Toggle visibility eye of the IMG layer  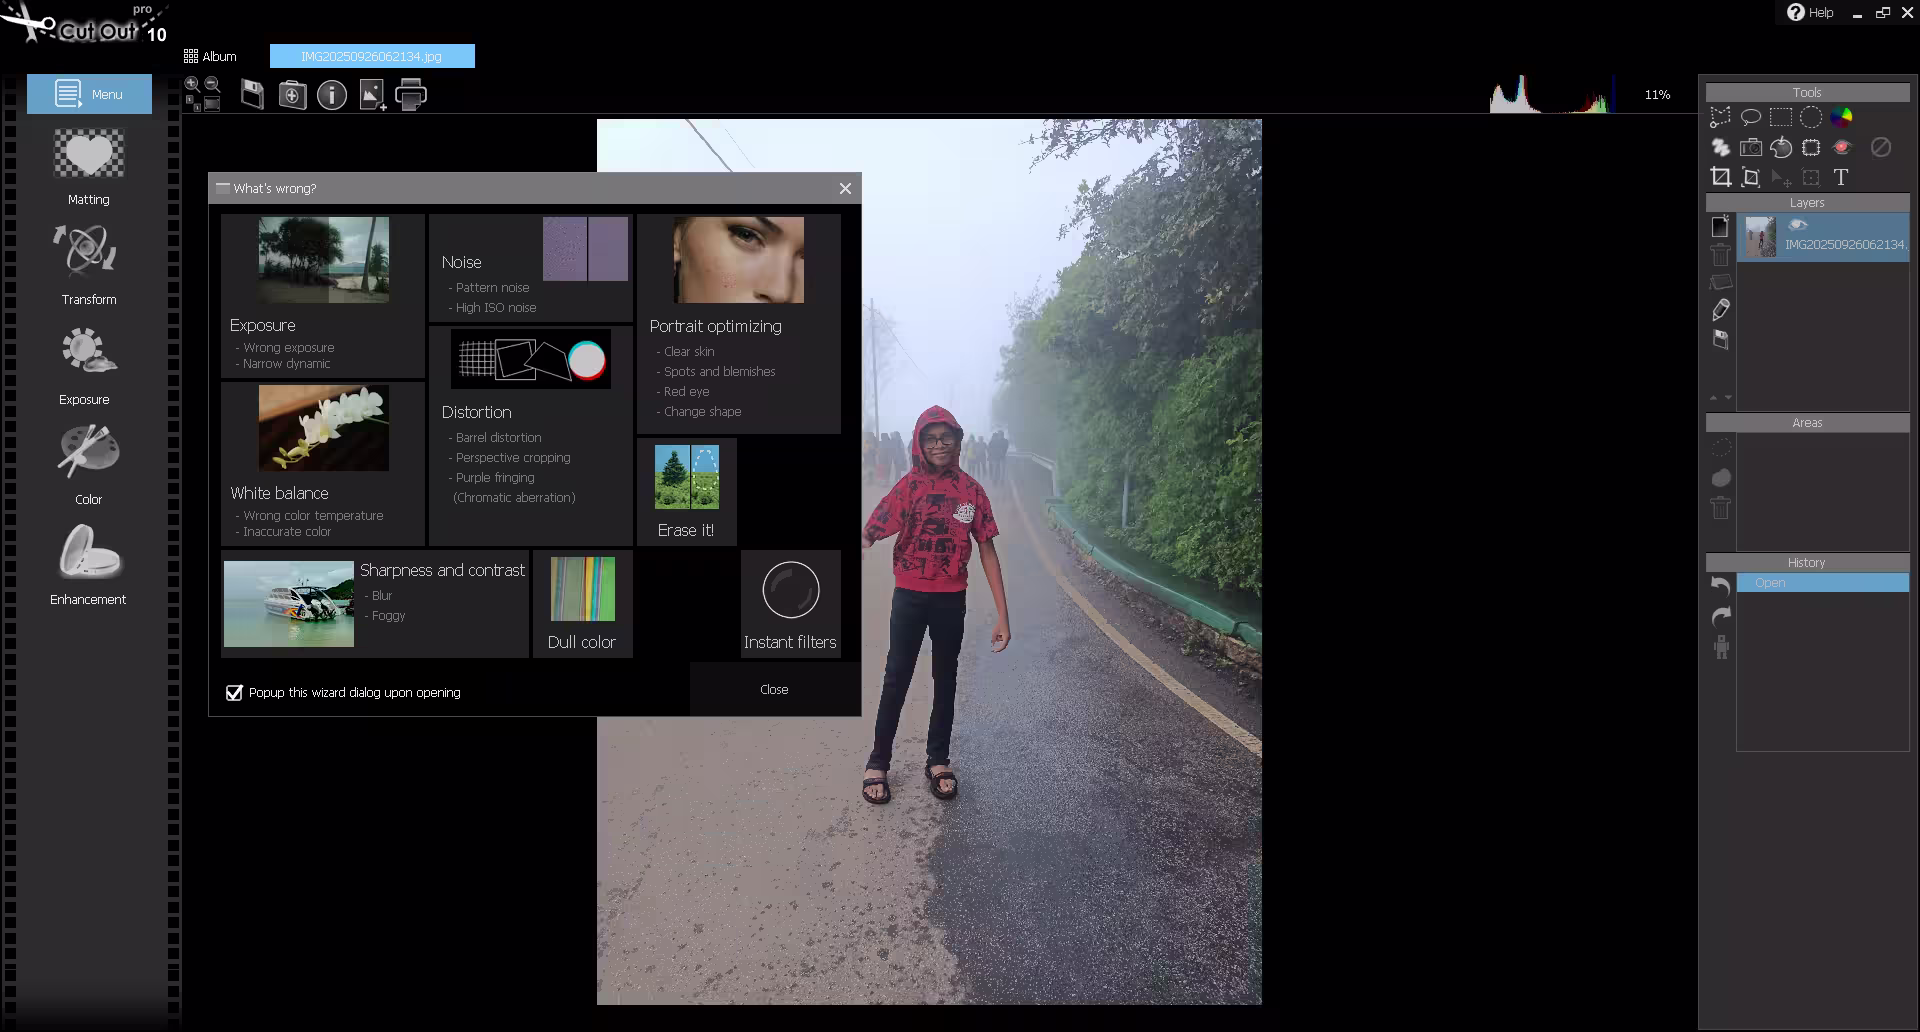click(1797, 225)
